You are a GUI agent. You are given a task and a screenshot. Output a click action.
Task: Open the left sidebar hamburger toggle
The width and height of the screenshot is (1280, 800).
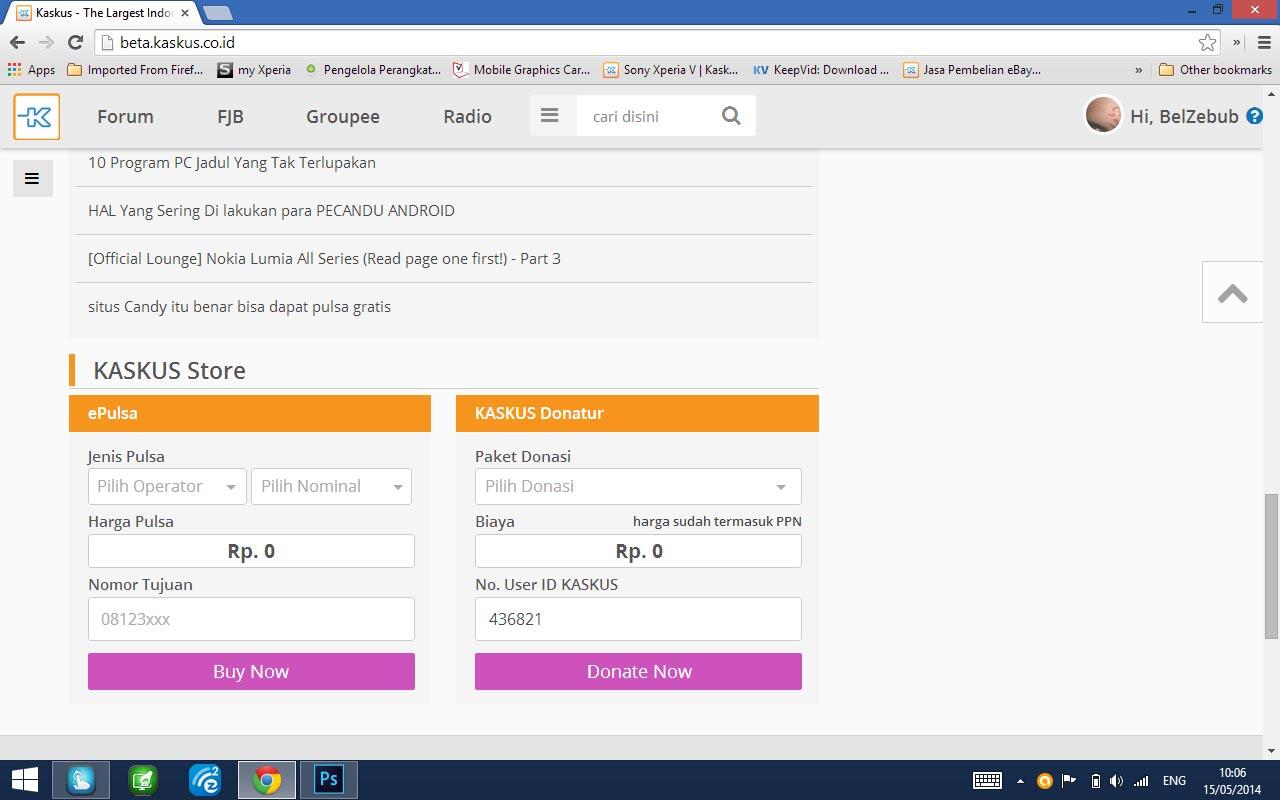click(32, 179)
